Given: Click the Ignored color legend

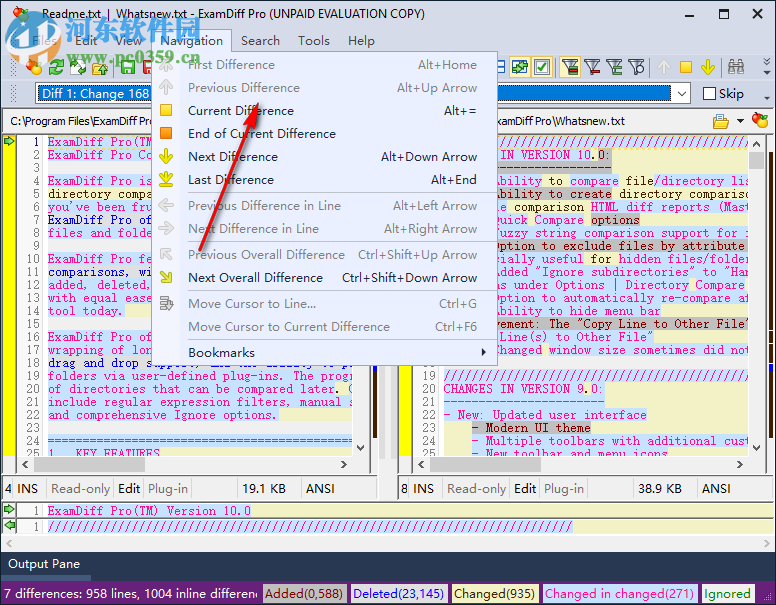Looking at the screenshot, I should pyautogui.click(x=727, y=594).
